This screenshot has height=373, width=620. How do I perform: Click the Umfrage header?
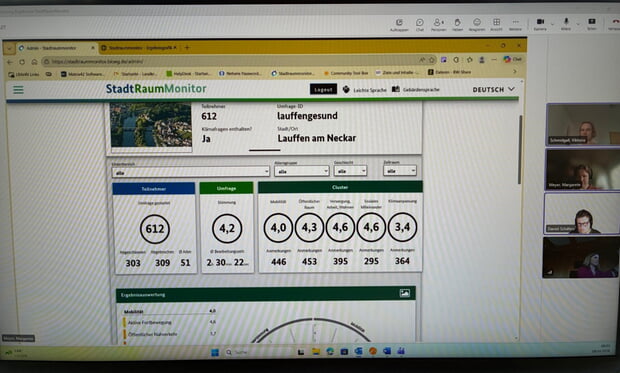(226, 188)
